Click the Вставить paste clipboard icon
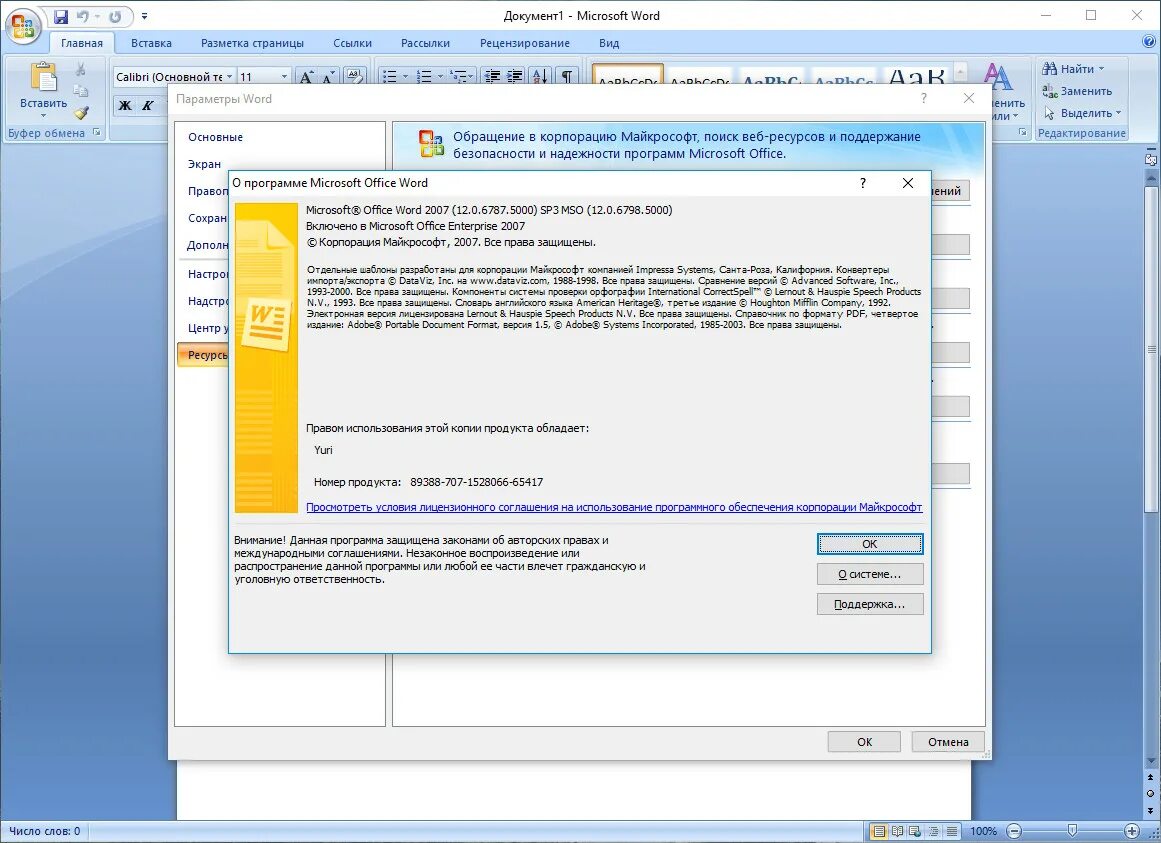This screenshot has width=1161, height=843. click(44, 78)
